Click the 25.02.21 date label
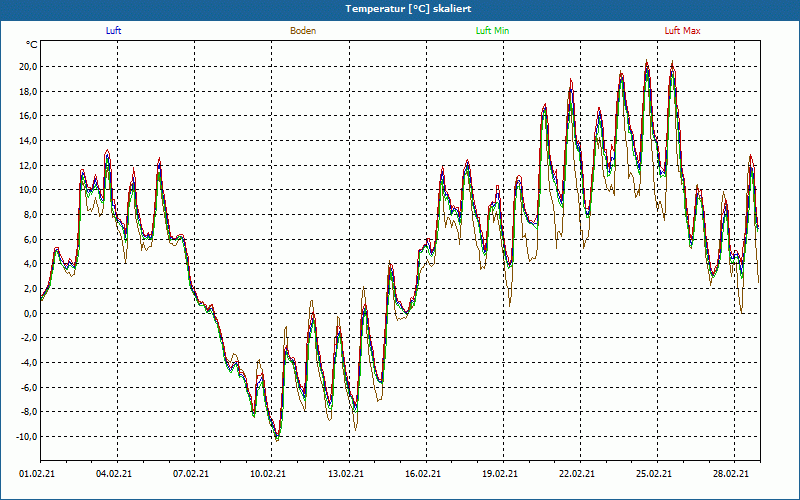800x500 pixels. point(654,473)
